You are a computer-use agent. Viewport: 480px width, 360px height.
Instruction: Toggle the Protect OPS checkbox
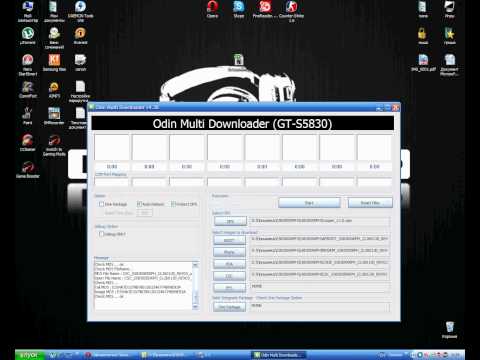tap(173, 204)
